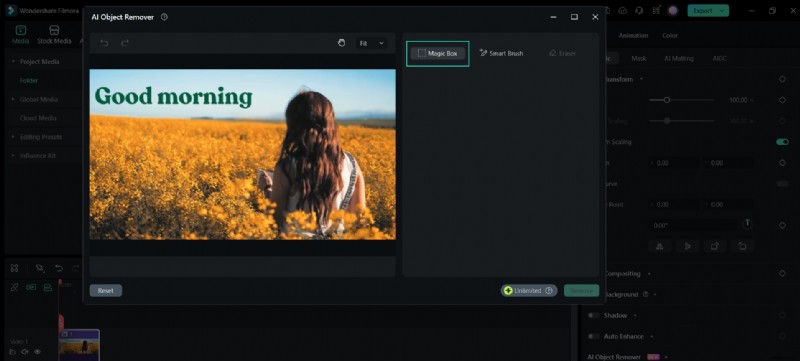Collapse the Transform section

coord(641,80)
